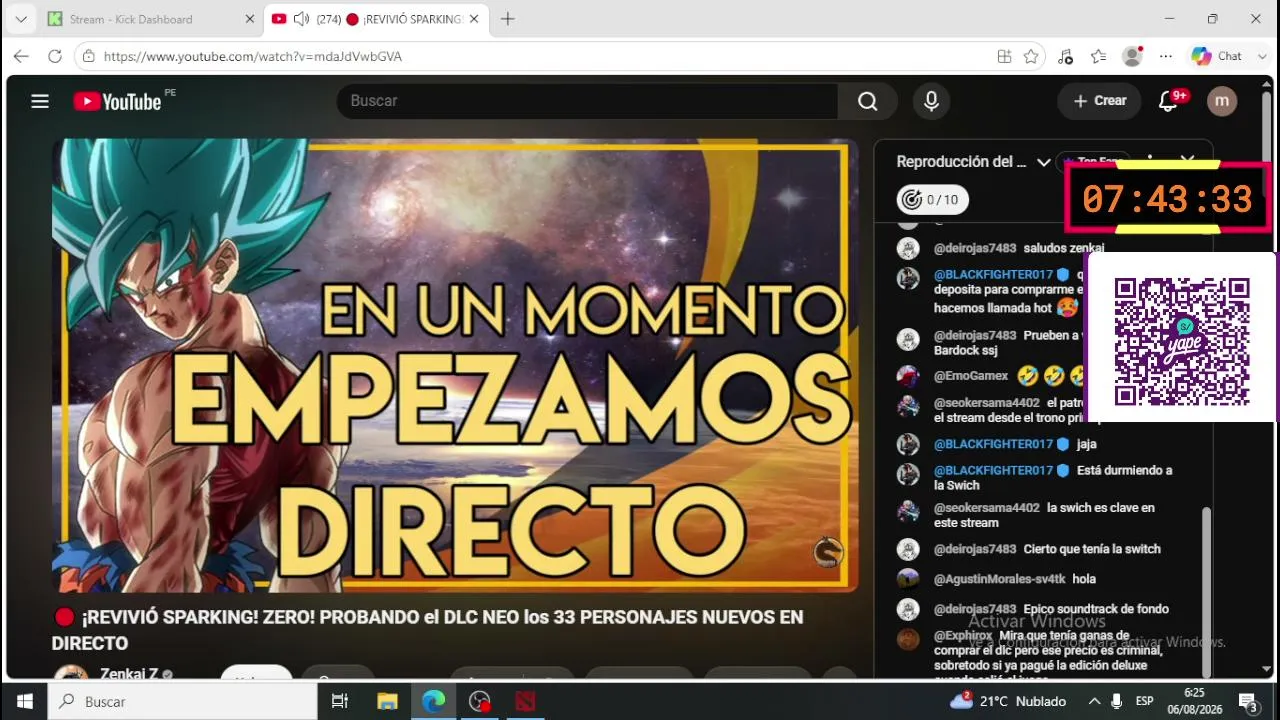1280x720 pixels.
Task: Go back with the browser arrow
Action: pyautogui.click(x=21, y=56)
